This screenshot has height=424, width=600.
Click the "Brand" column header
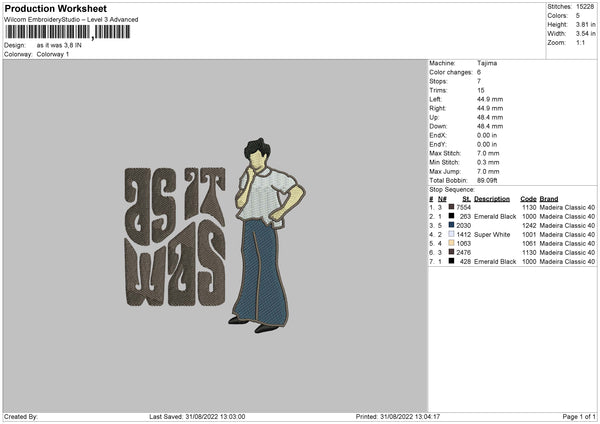coord(549,199)
